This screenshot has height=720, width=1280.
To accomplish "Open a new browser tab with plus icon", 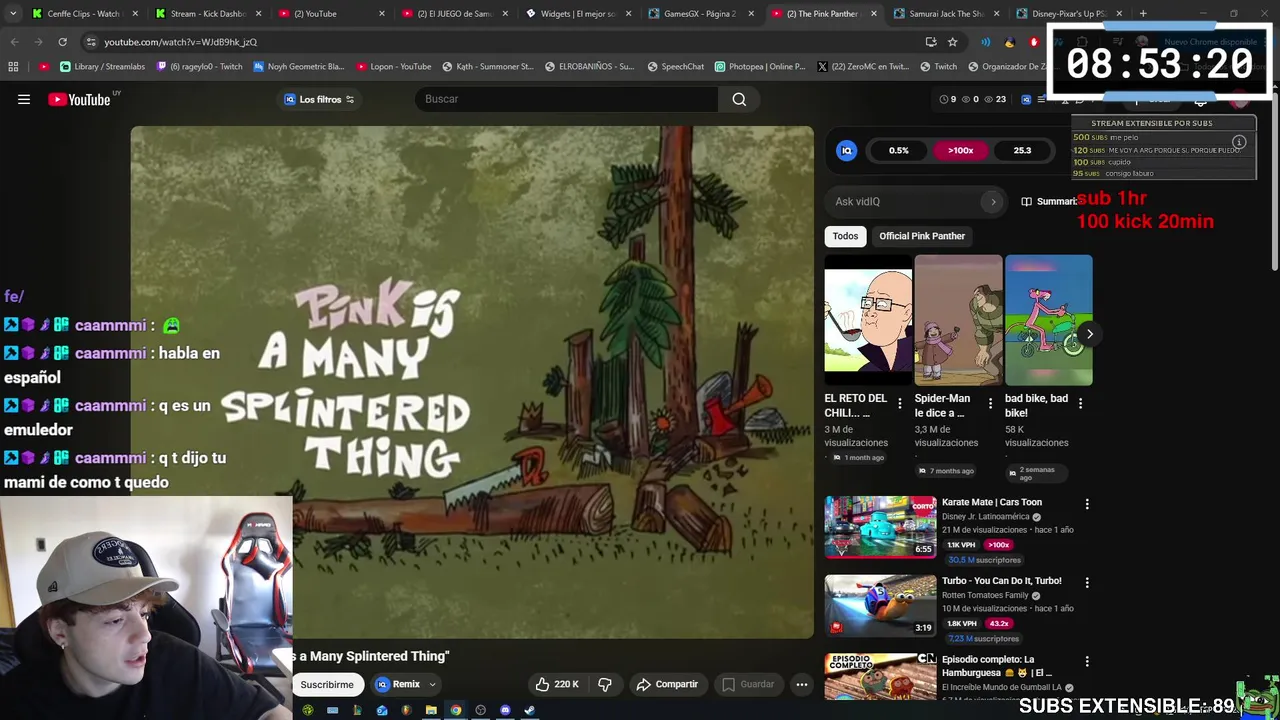I will pos(1143,13).
